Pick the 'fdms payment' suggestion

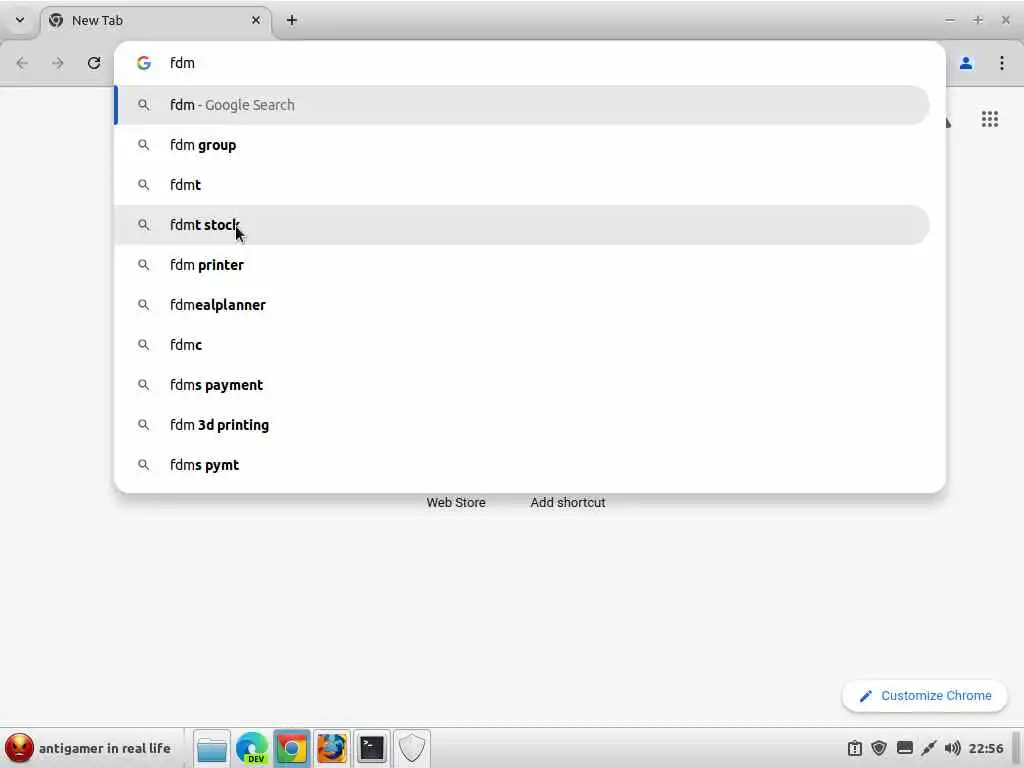pyautogui.click(x=522, y=385)
